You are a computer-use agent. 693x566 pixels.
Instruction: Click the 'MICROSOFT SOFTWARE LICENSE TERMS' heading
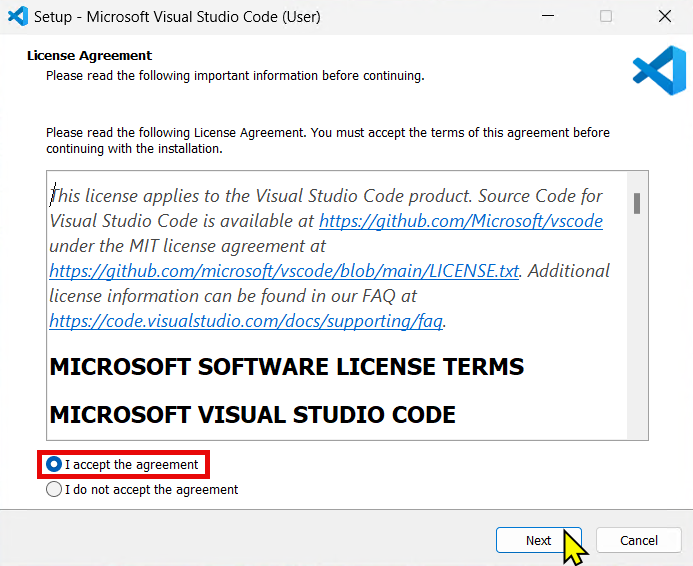click(286, 367)
